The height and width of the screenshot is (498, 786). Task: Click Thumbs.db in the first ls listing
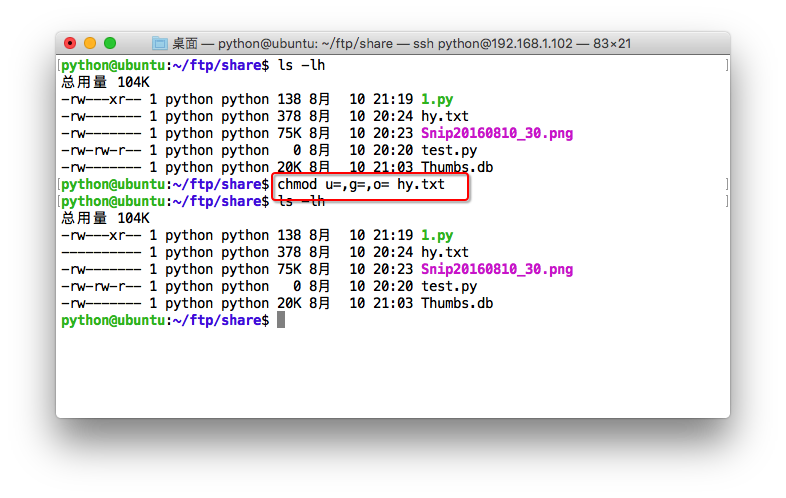[457, 168]
